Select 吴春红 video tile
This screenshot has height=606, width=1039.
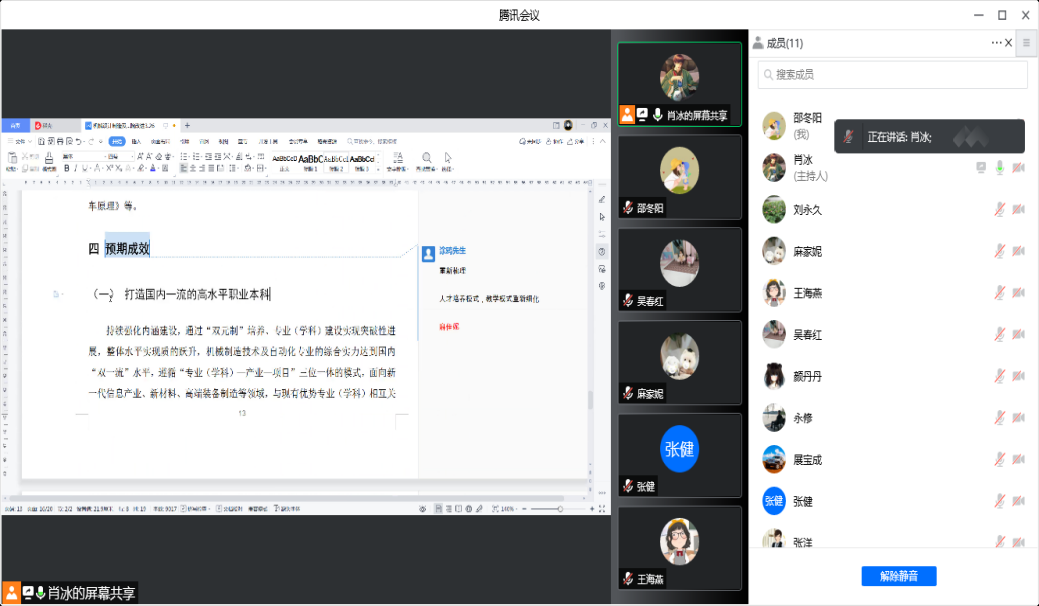pos(679,270)
